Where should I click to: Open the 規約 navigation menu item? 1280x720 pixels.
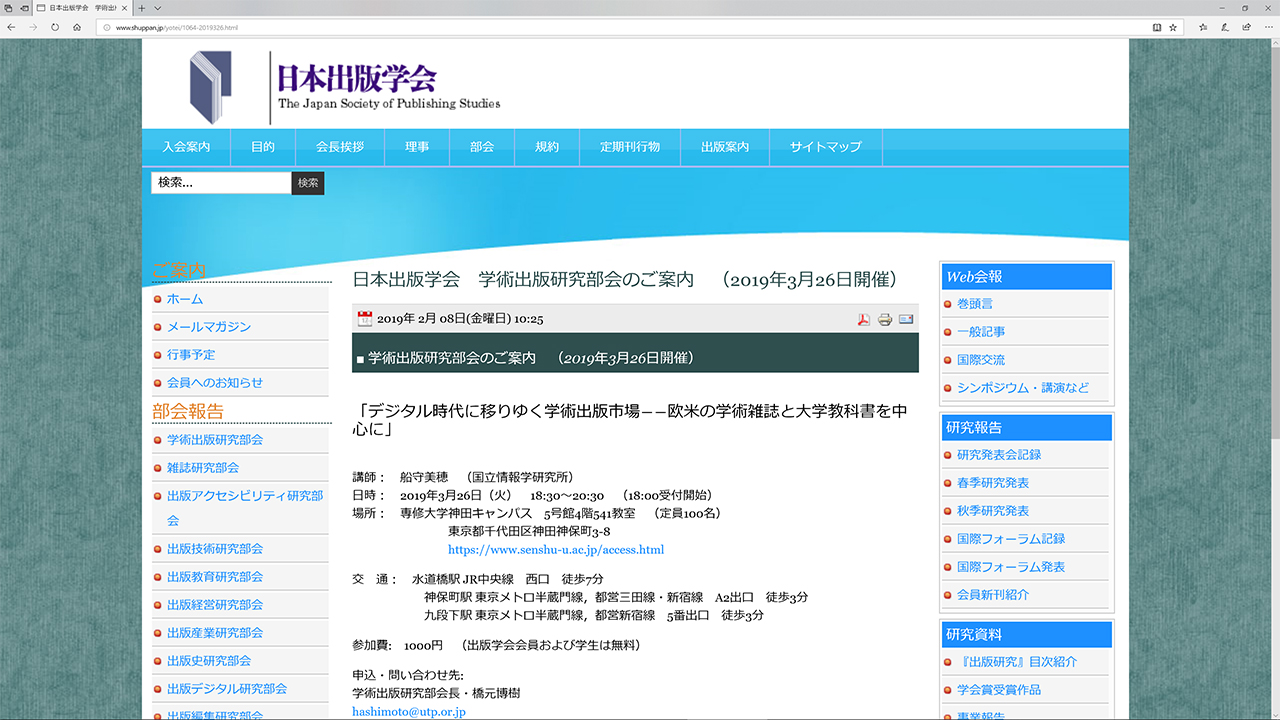point(547,147)
